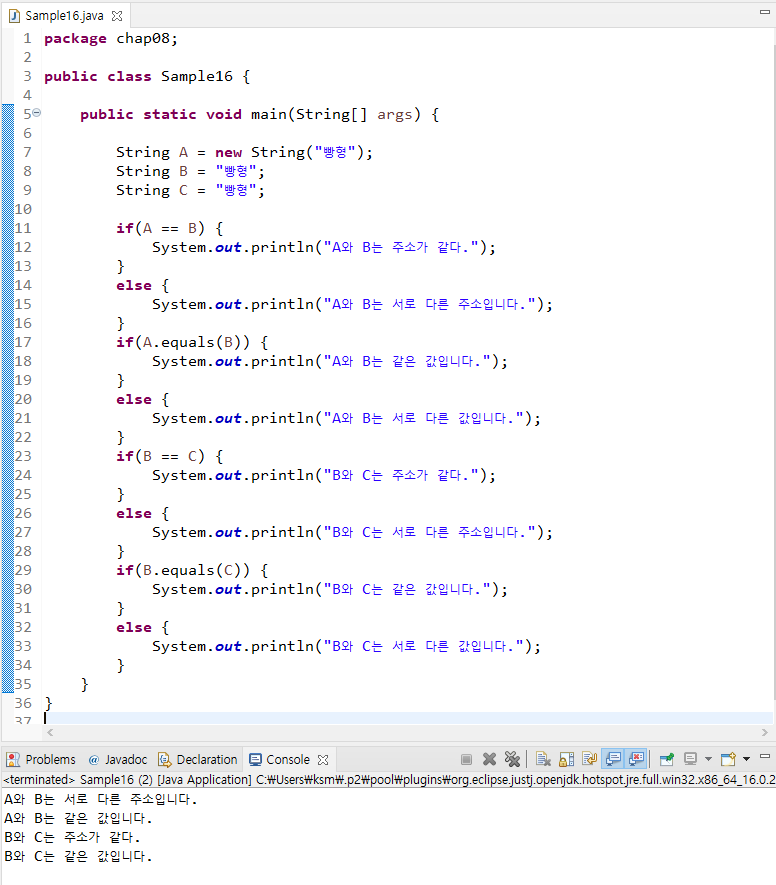
Task: Switch to Javadoc tab
Action: coord(118,760)
